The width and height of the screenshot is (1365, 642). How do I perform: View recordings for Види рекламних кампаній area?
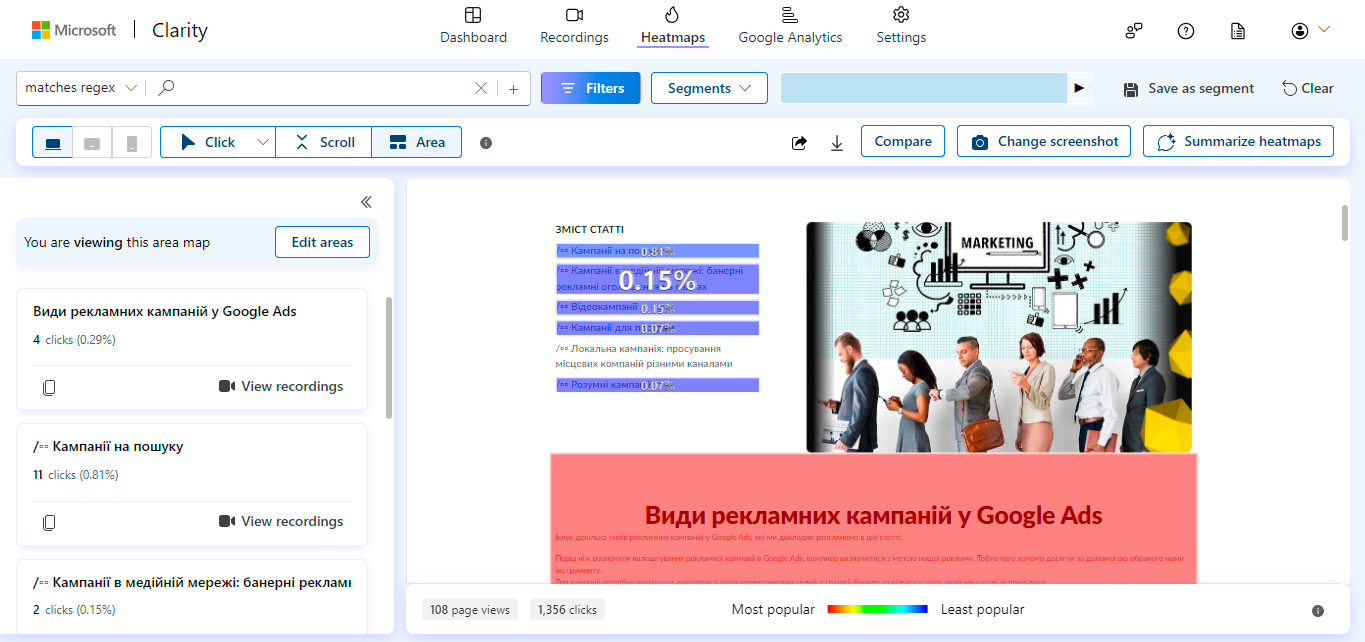[281, 386]
